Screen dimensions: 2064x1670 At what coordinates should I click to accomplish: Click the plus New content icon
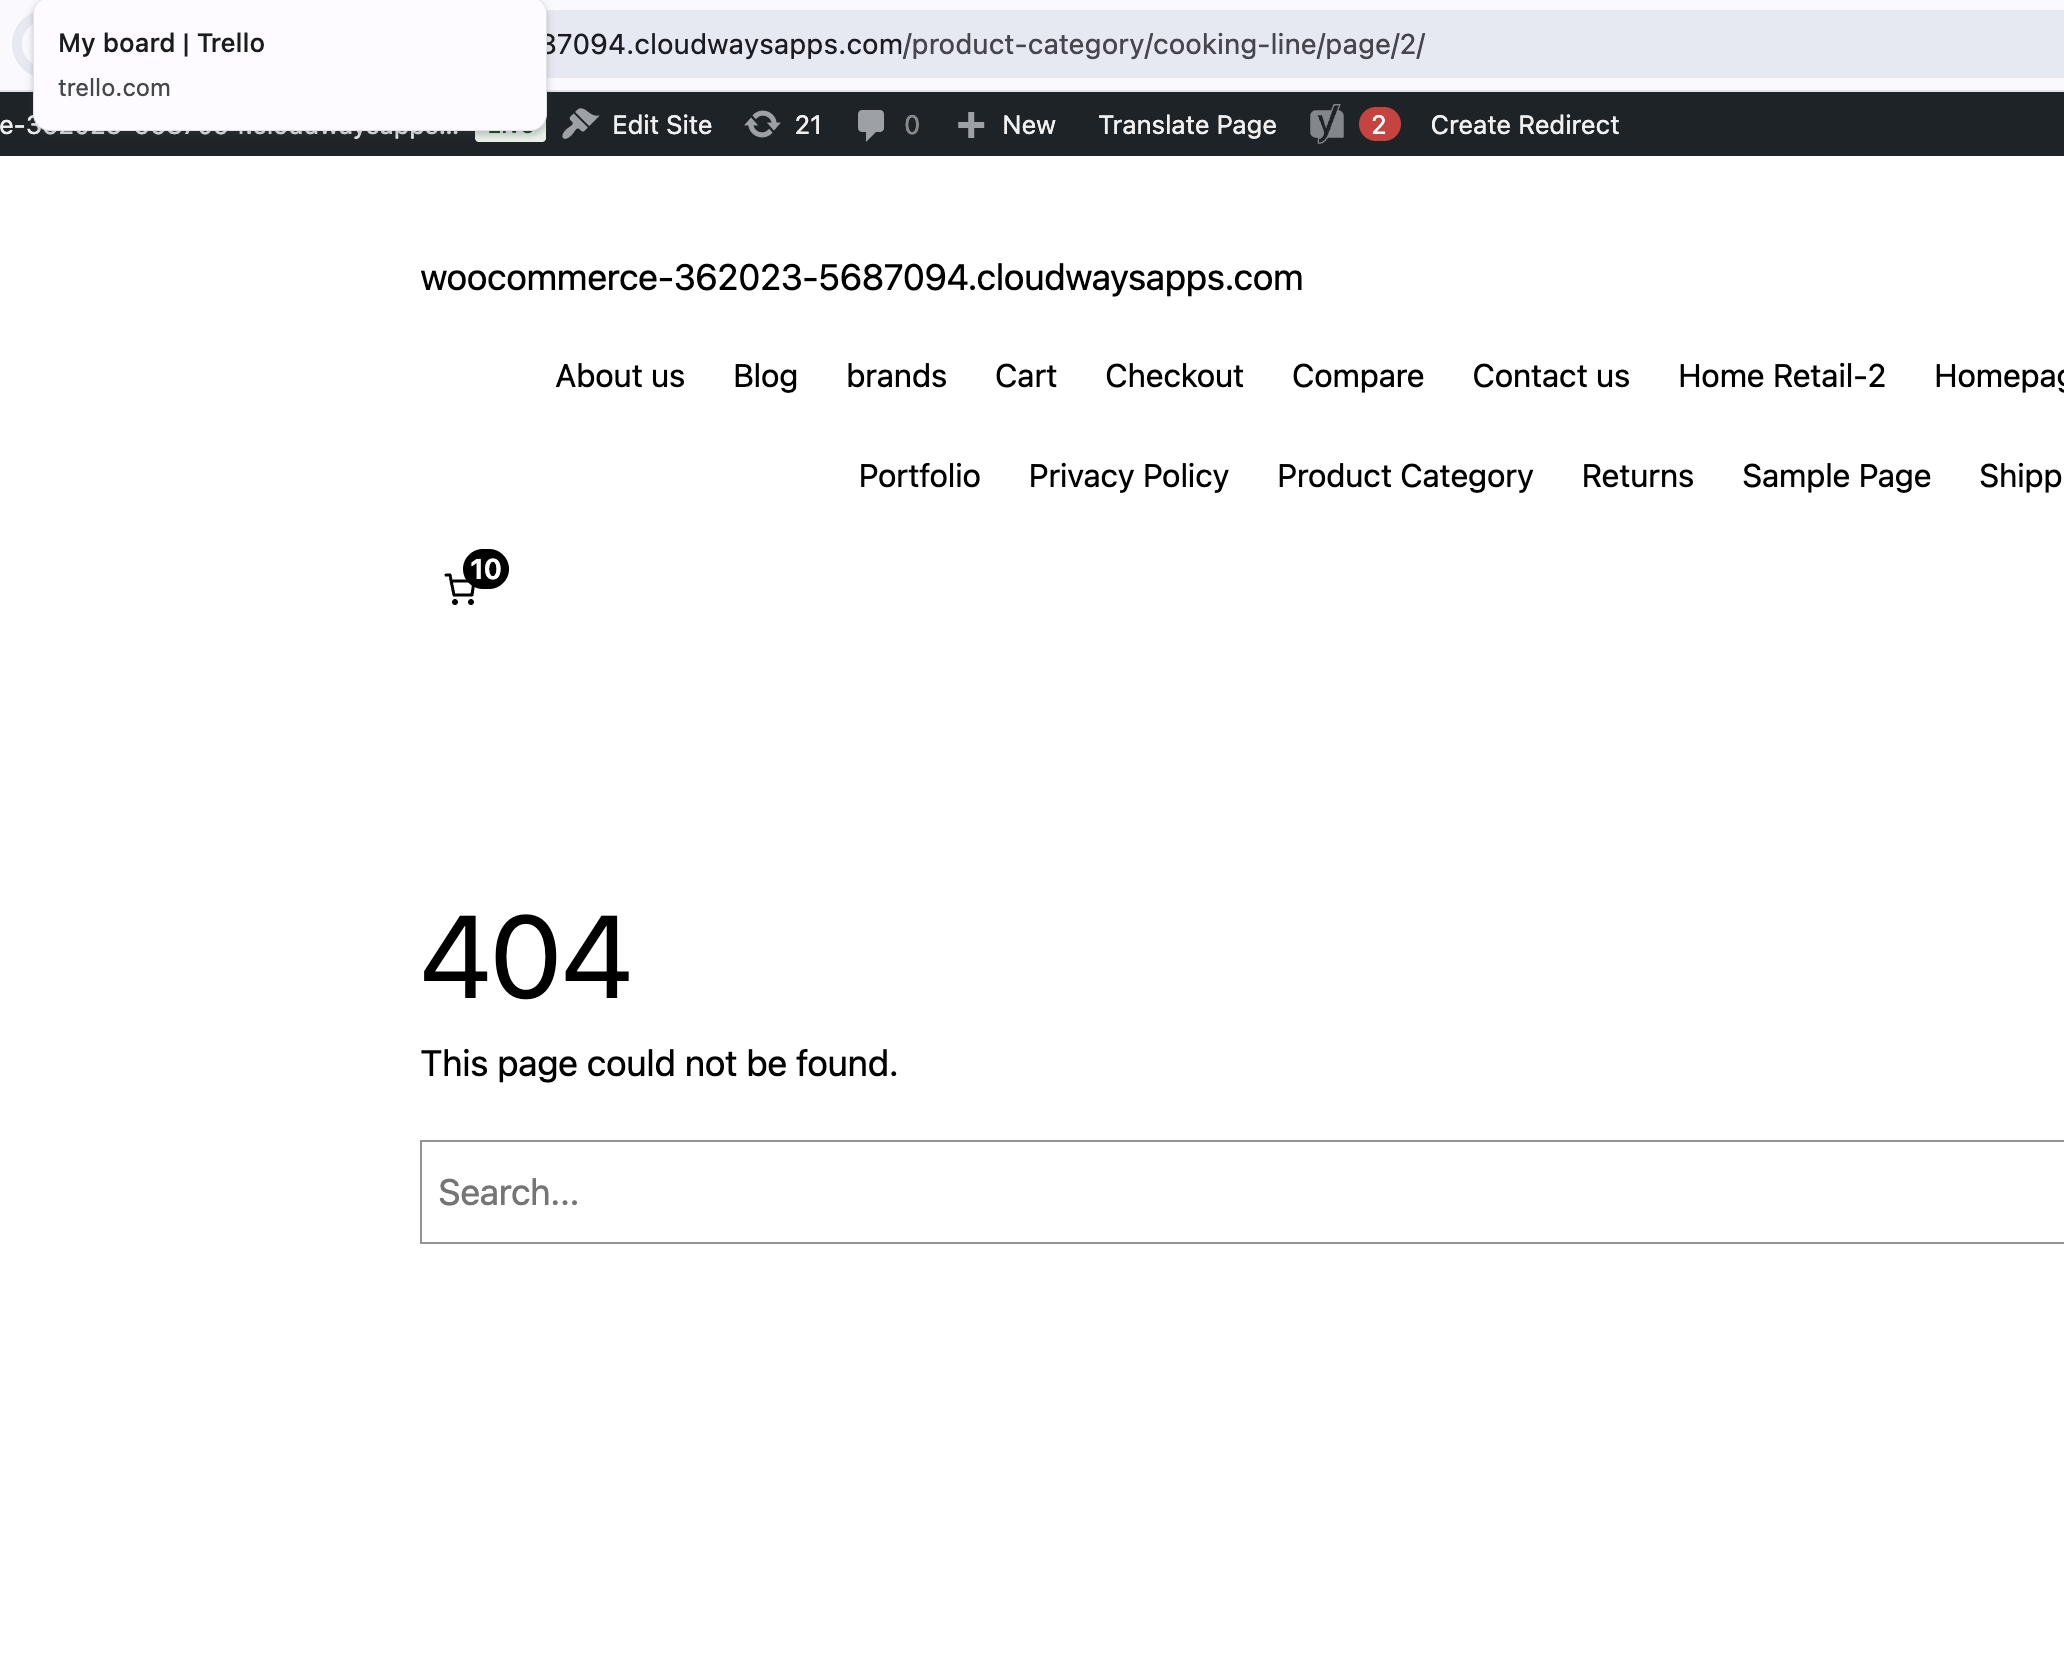(971, 124)
